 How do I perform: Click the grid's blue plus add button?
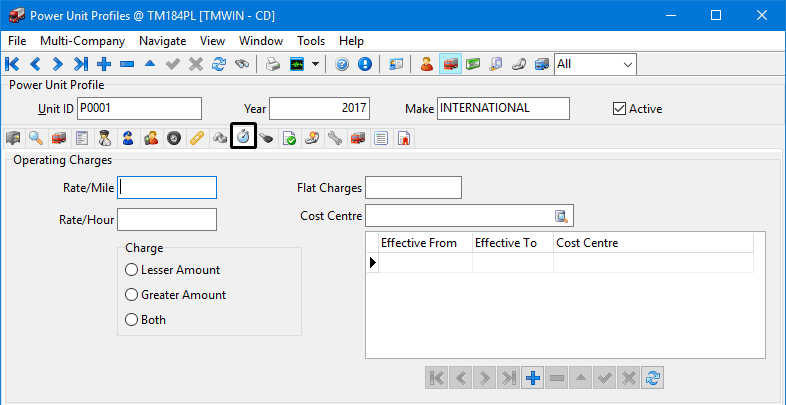click(x=533, y=378)
